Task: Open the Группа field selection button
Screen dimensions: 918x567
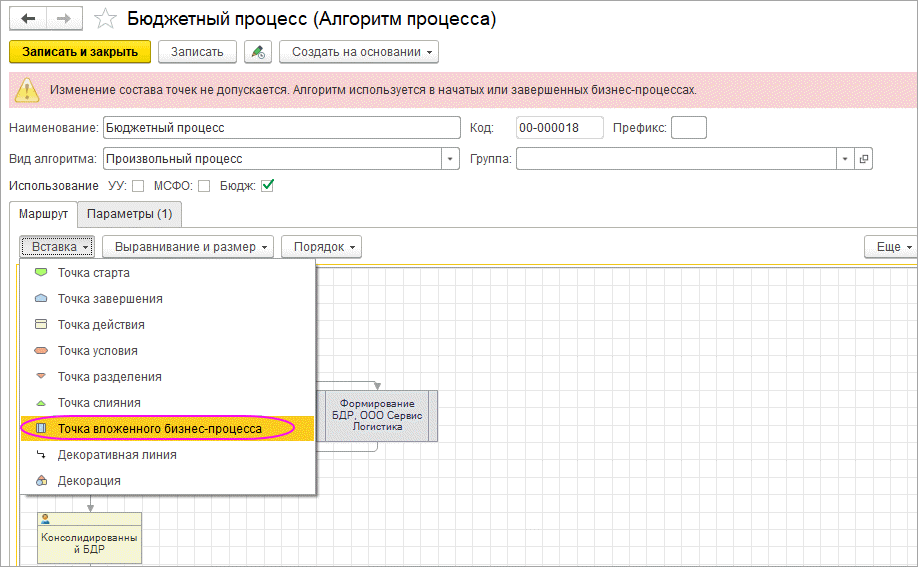Action: click(x=864, y=158)
